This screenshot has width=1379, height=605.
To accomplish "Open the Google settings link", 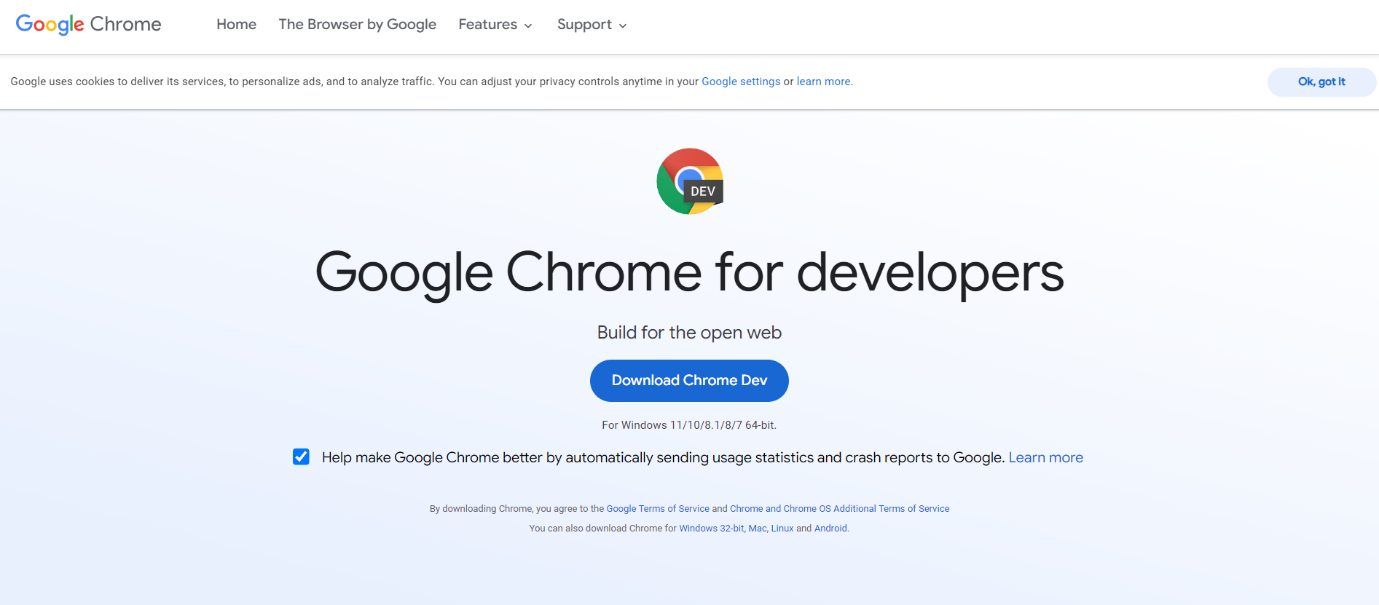I will pos(741,82).
